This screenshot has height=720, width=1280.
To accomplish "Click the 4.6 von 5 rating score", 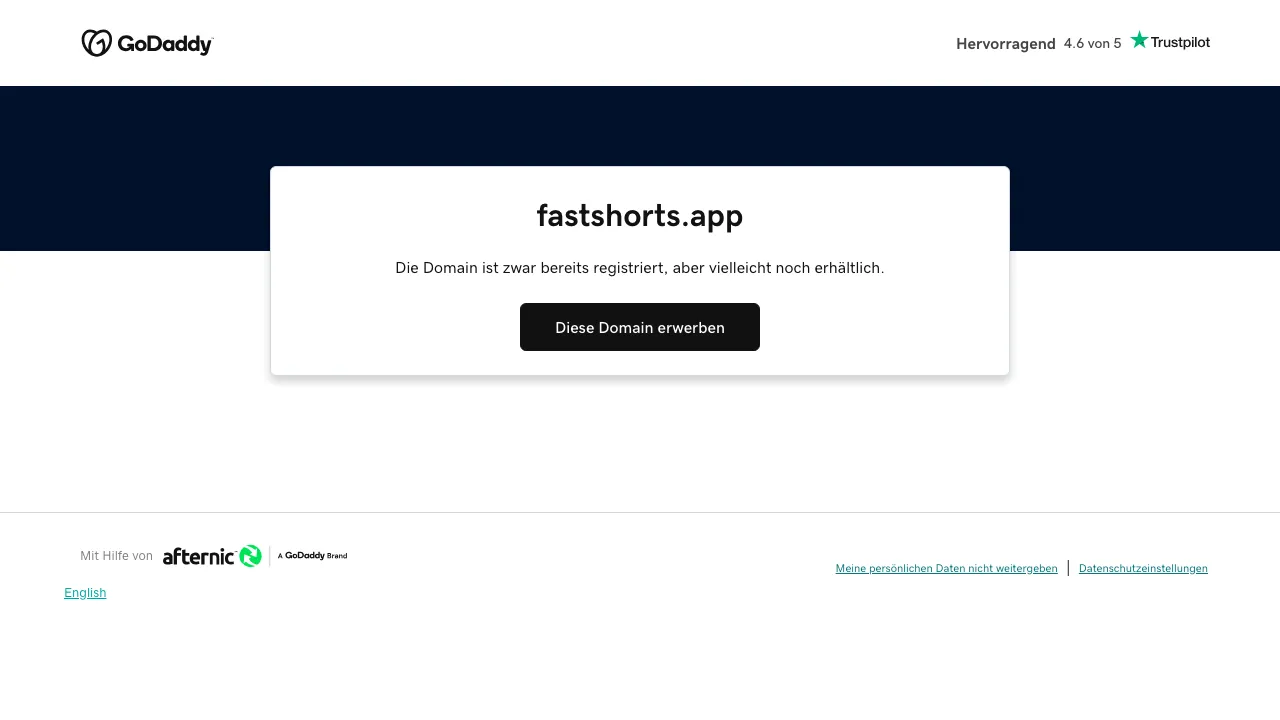I will pyautogui.click(x=1092, y=44).
